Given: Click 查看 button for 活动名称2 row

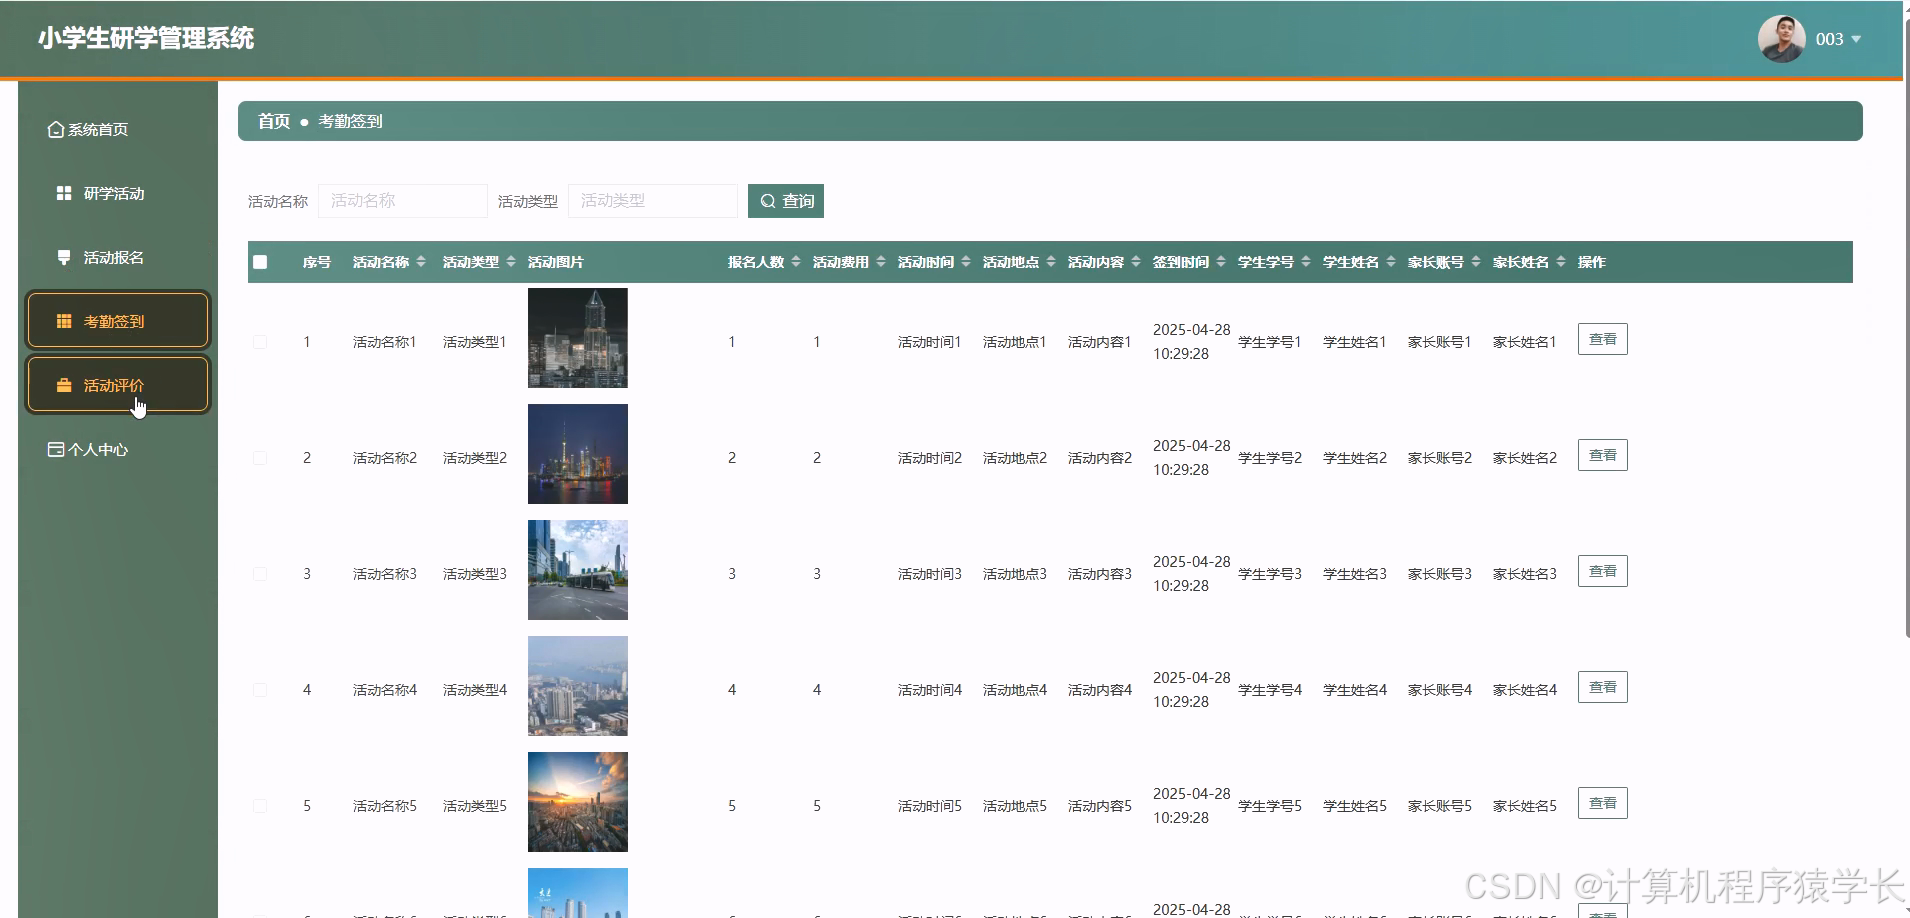Looking at the screenshot, I should [x=1602, y=455].
